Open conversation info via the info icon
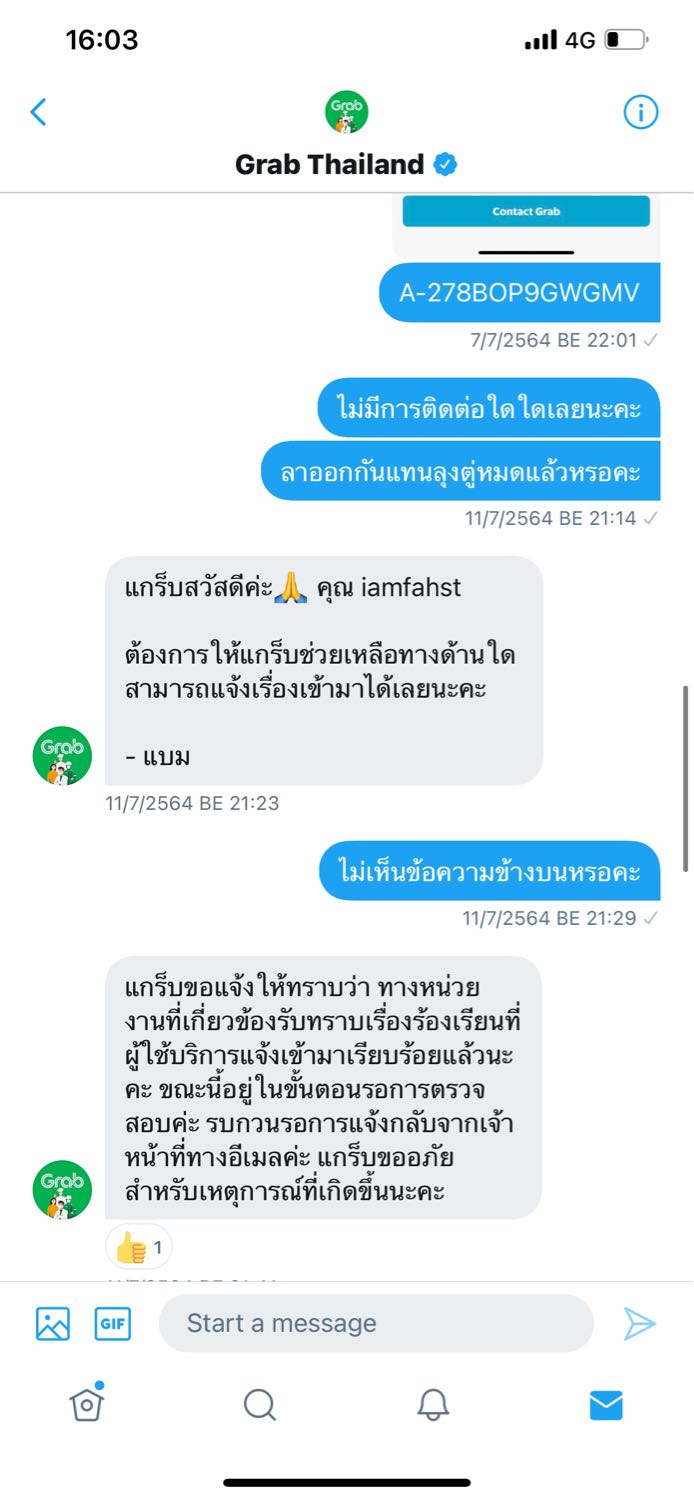Viewport: 694px width, 1500px height. [x=641, y=112]
